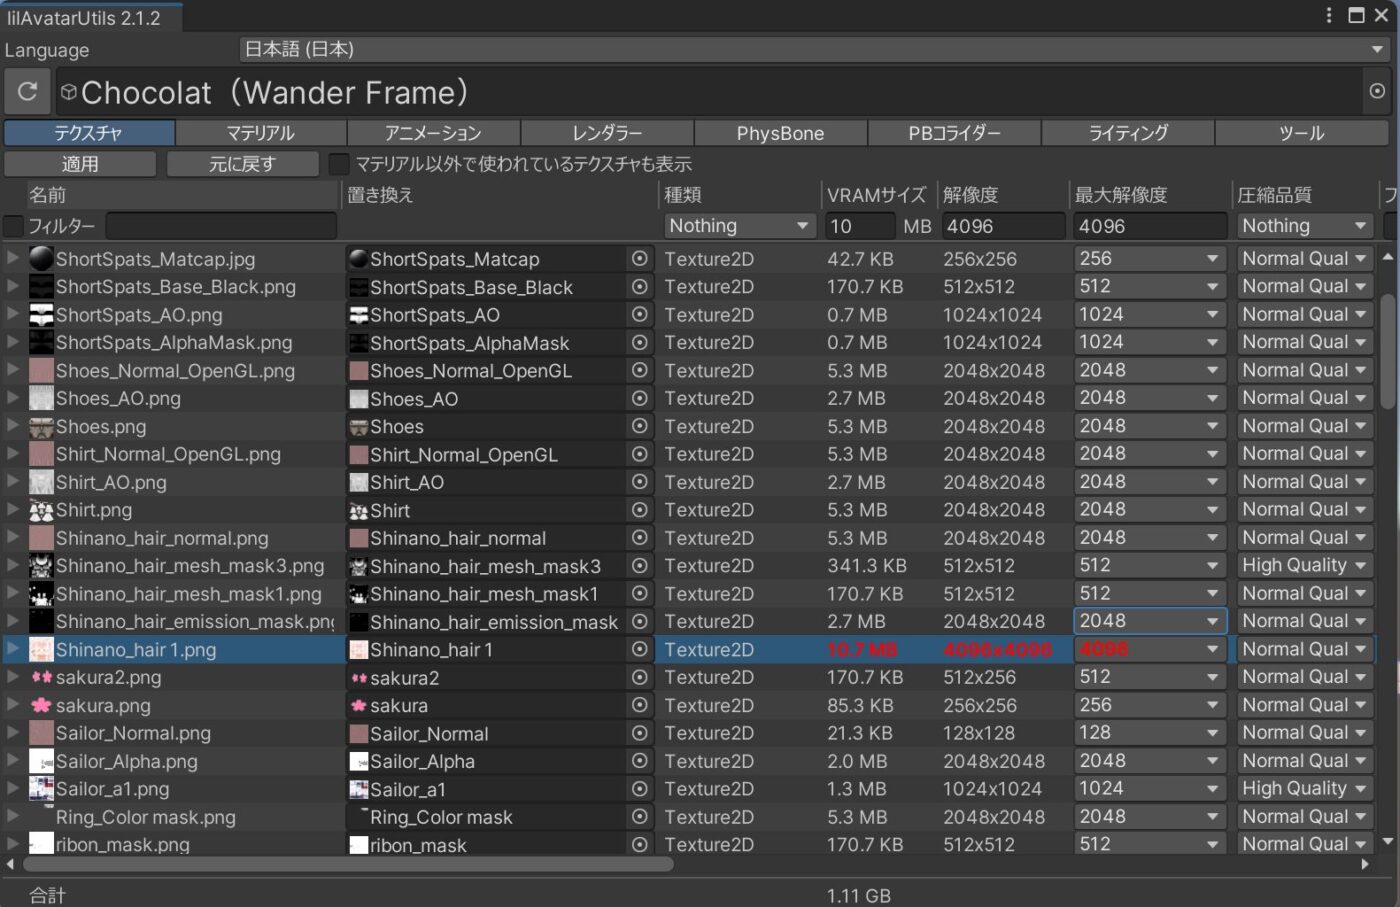
Task: Click object picker for Ring_Color mask replacement
Action: pos(640,817)
